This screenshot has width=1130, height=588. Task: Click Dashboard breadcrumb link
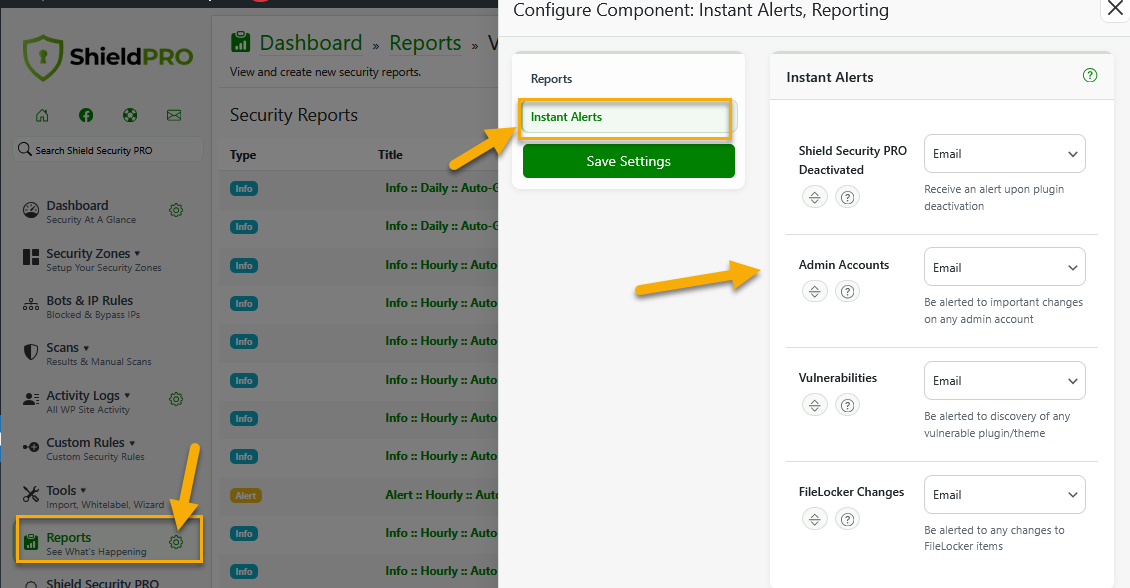pyautogui.click(x=311, y=43)
